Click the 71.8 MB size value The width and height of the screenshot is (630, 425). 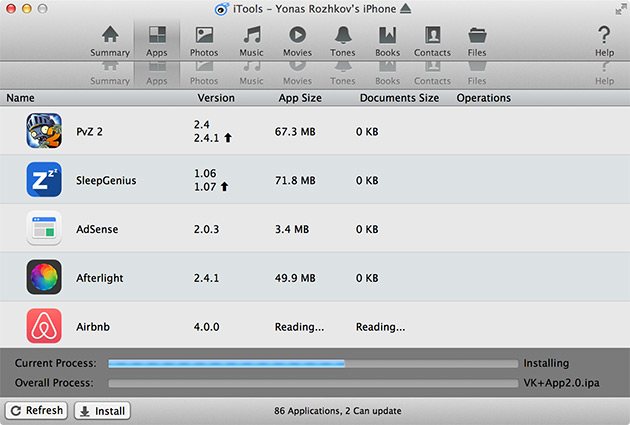click(x=295, y=181)
